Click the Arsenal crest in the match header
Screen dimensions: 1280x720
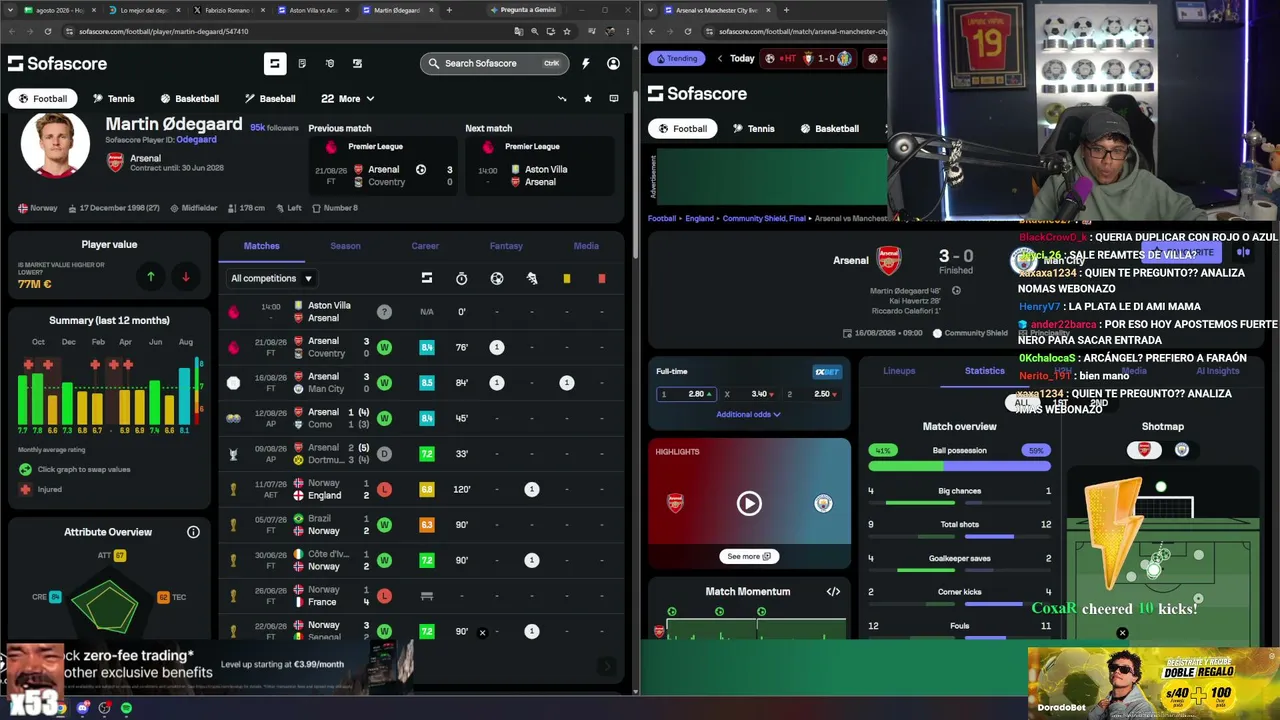(889, 261)
